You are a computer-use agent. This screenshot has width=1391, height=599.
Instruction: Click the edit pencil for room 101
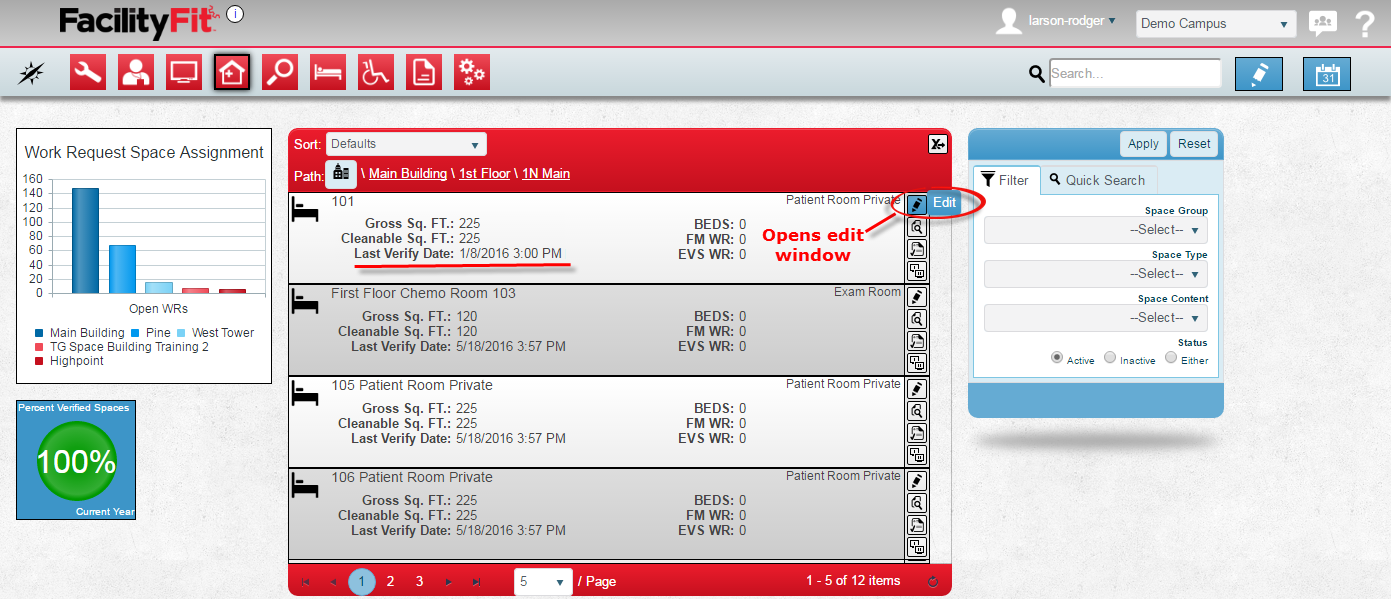(x=916, y=203)
